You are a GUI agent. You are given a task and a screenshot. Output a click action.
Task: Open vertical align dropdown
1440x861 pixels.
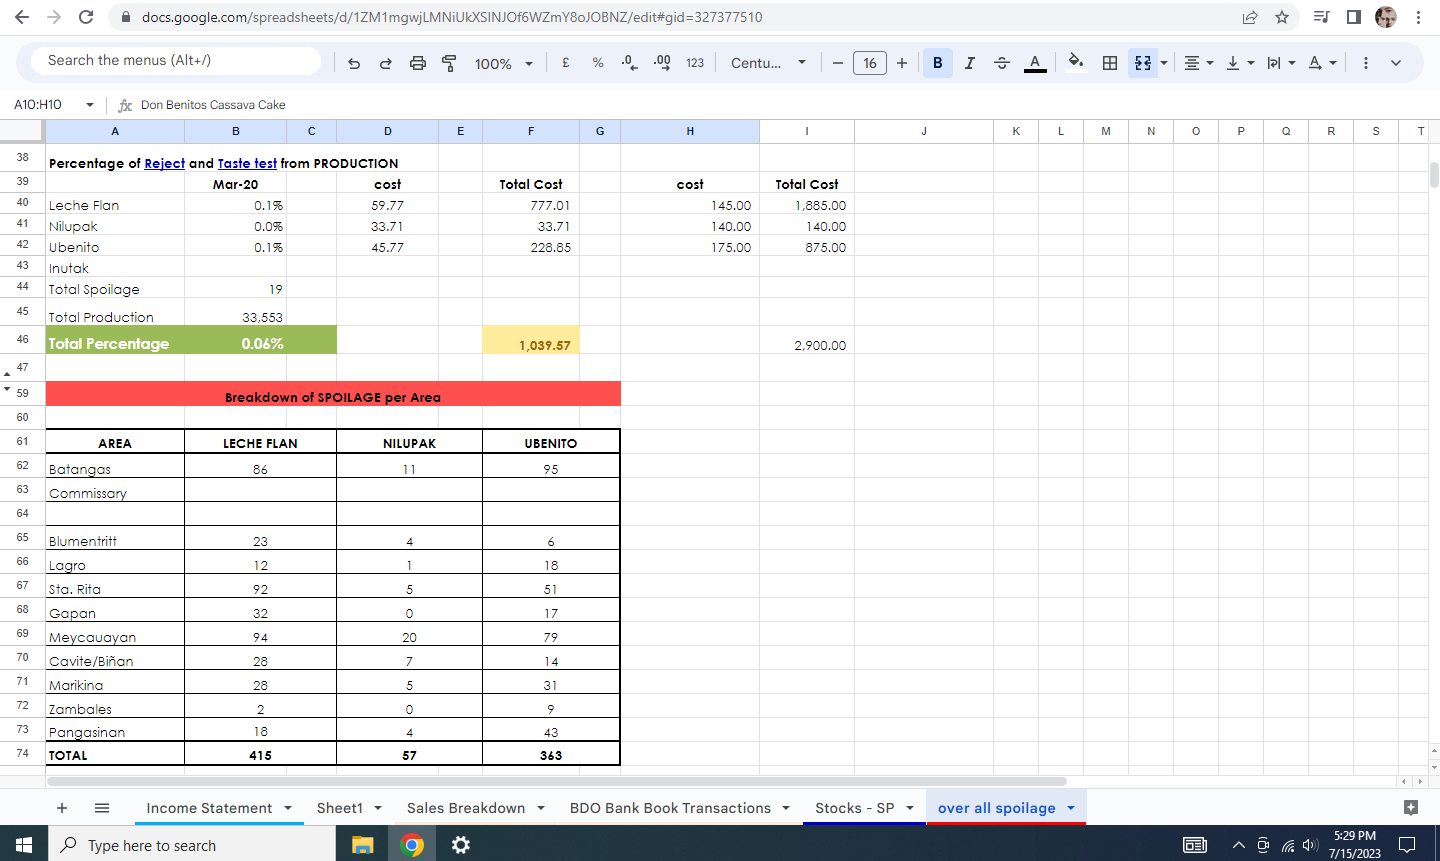1240,63
